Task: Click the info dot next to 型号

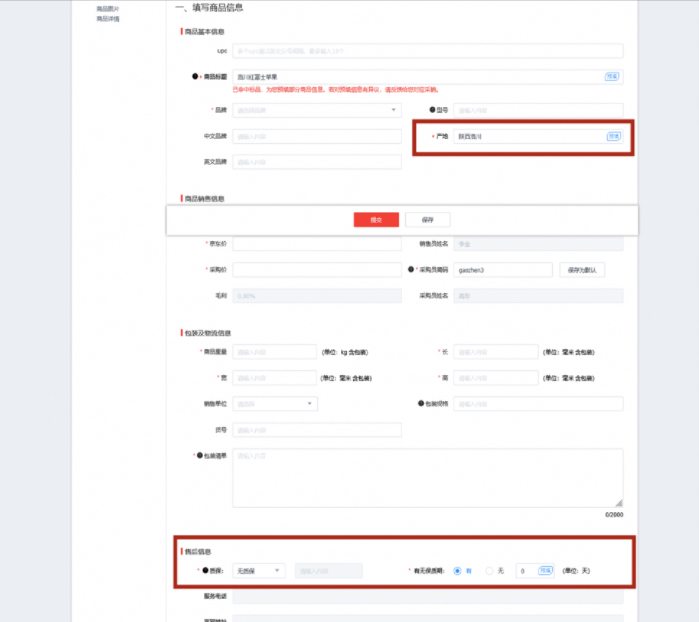Action: (431, 110)
